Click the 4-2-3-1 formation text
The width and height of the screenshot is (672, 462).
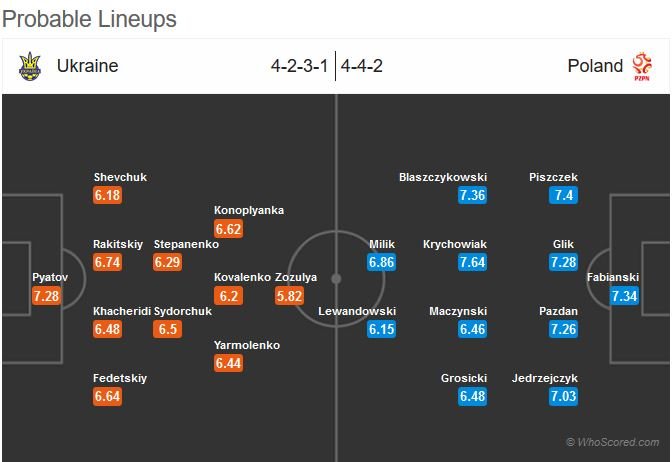pyautogui.click(x=300, y=66)
